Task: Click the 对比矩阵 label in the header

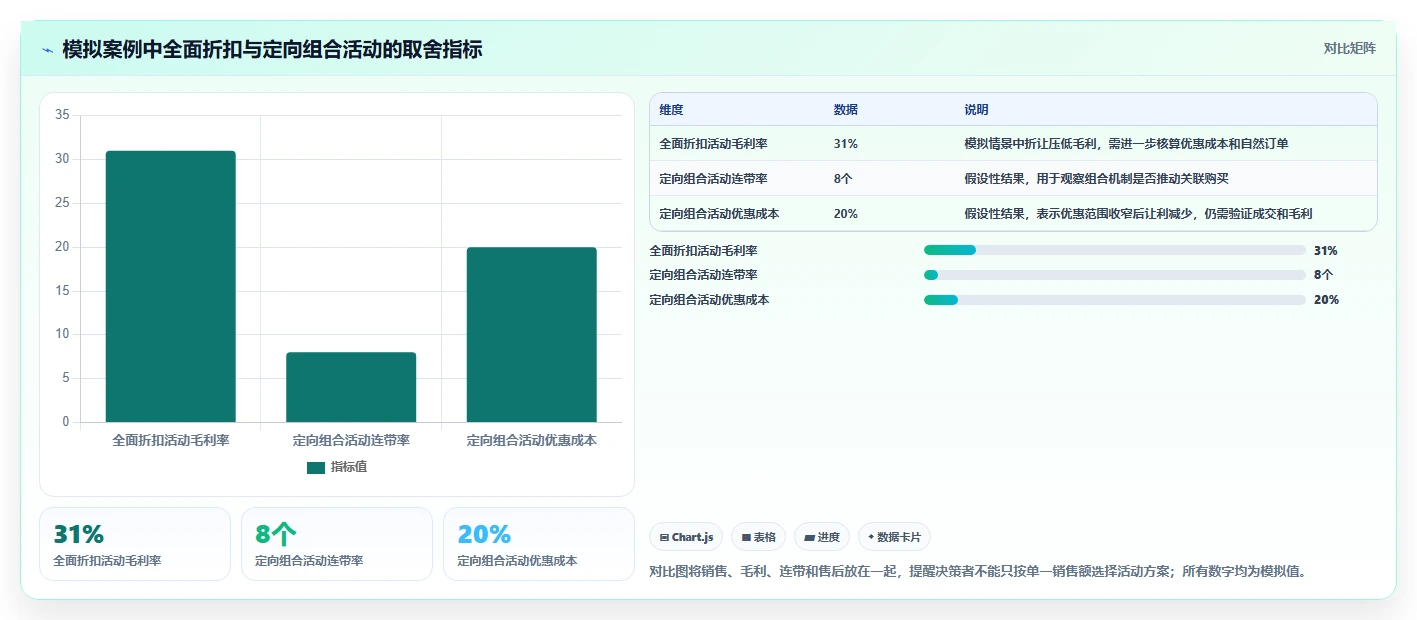Action: (x=1349, y=49)
